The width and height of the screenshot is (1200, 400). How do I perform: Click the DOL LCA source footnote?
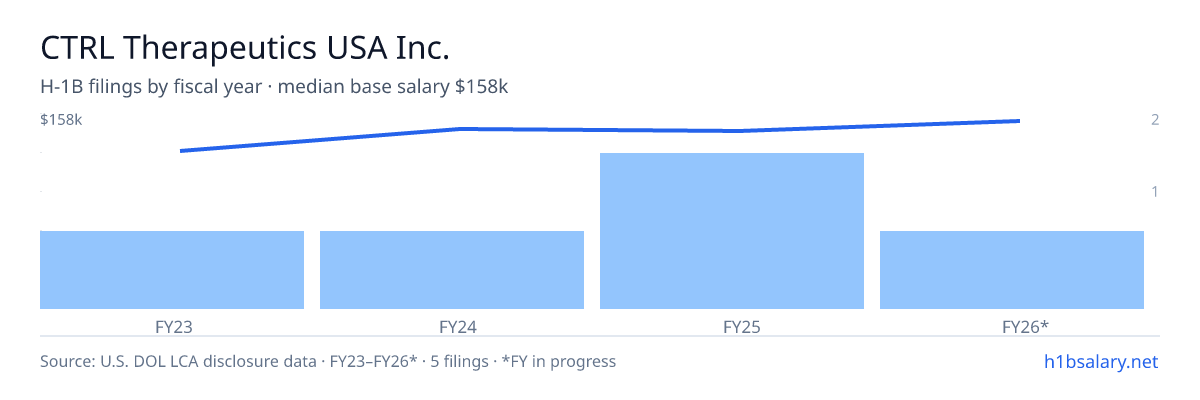328,361
